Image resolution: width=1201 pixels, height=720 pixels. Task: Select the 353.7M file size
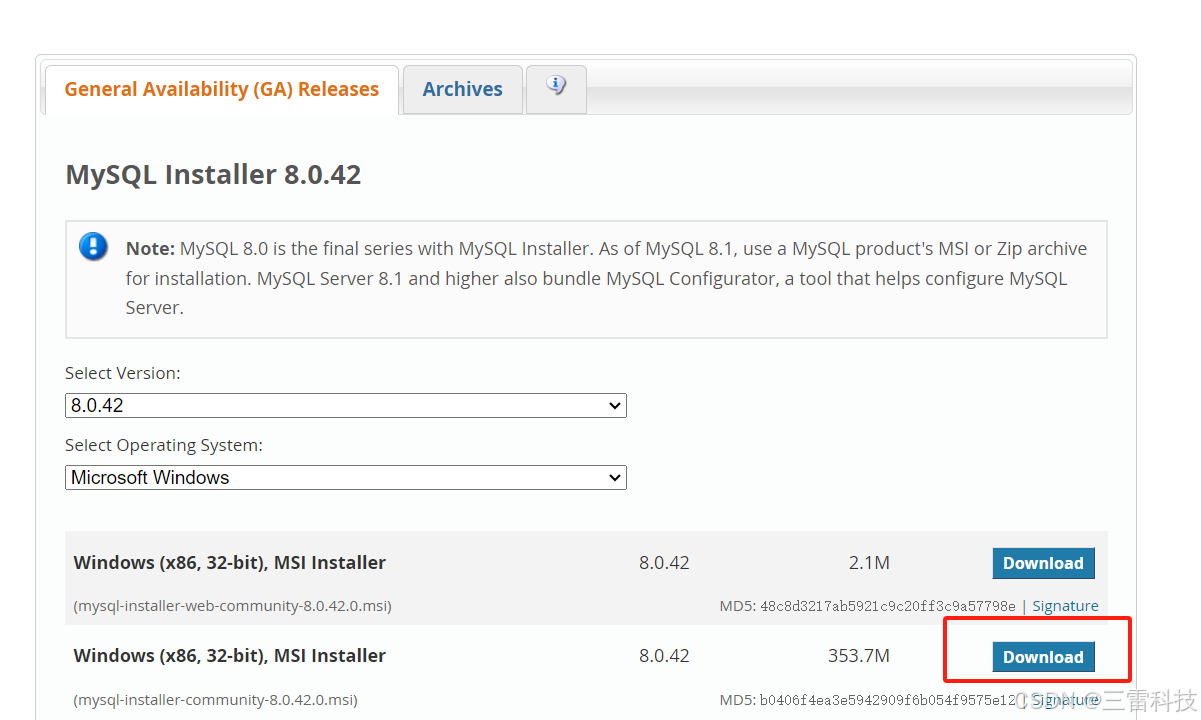tap(859, 656)
